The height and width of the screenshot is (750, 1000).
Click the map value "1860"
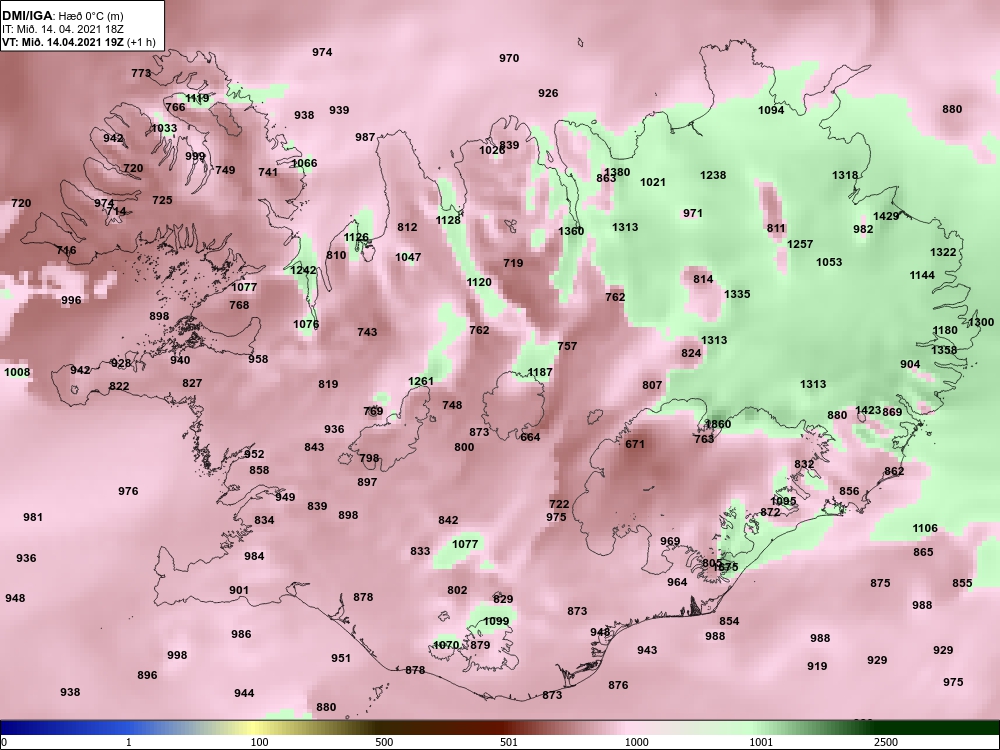tap(718, 424)
